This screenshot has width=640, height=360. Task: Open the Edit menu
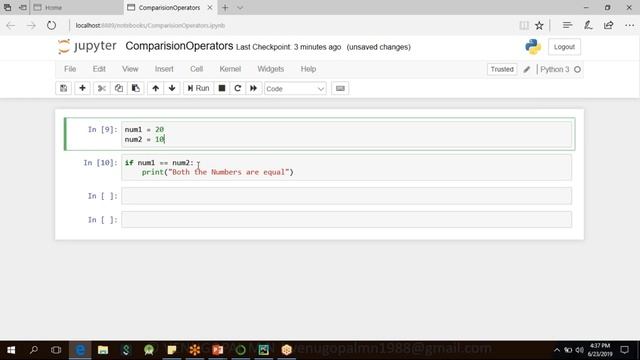[x=99, y=69]
